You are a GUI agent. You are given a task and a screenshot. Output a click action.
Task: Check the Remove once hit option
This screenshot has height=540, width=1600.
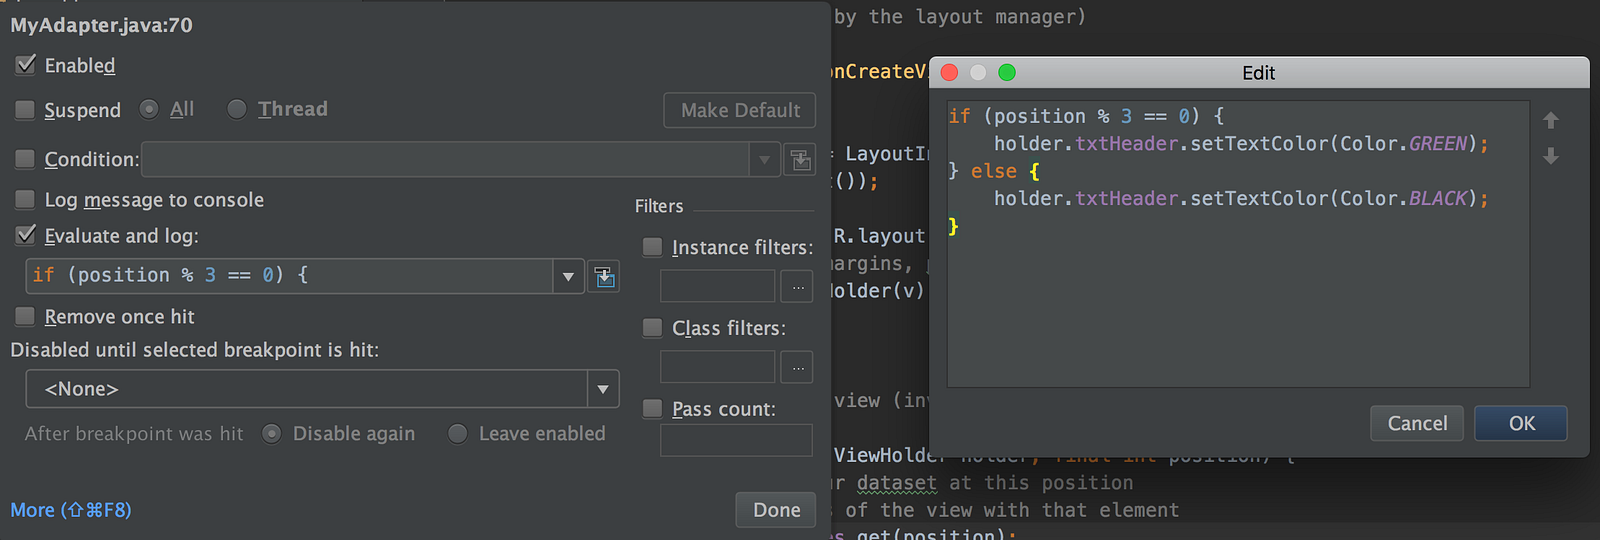pos(26,317)
